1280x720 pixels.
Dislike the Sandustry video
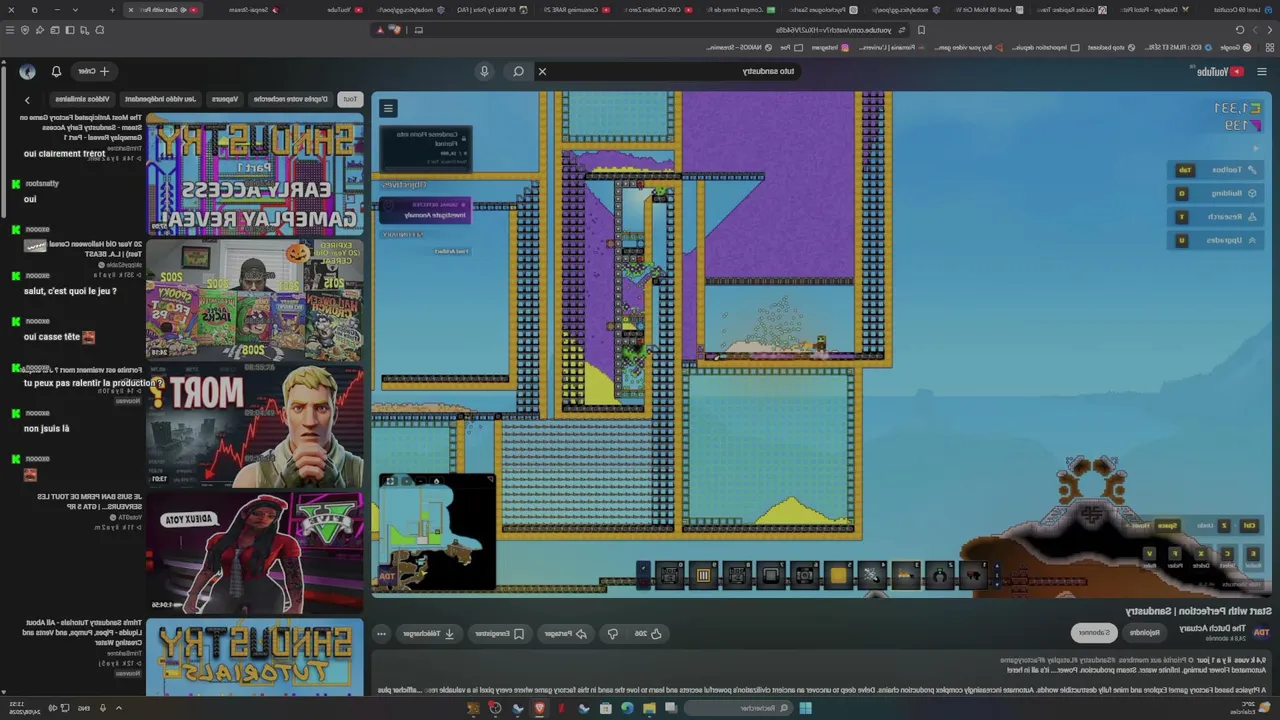click(x=612, y=633)
